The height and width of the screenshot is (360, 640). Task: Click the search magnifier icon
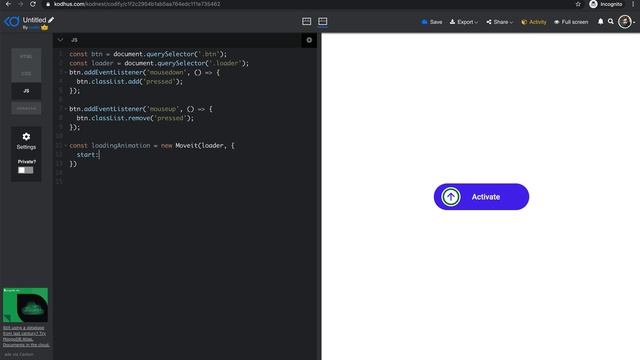tap(611, 22)
